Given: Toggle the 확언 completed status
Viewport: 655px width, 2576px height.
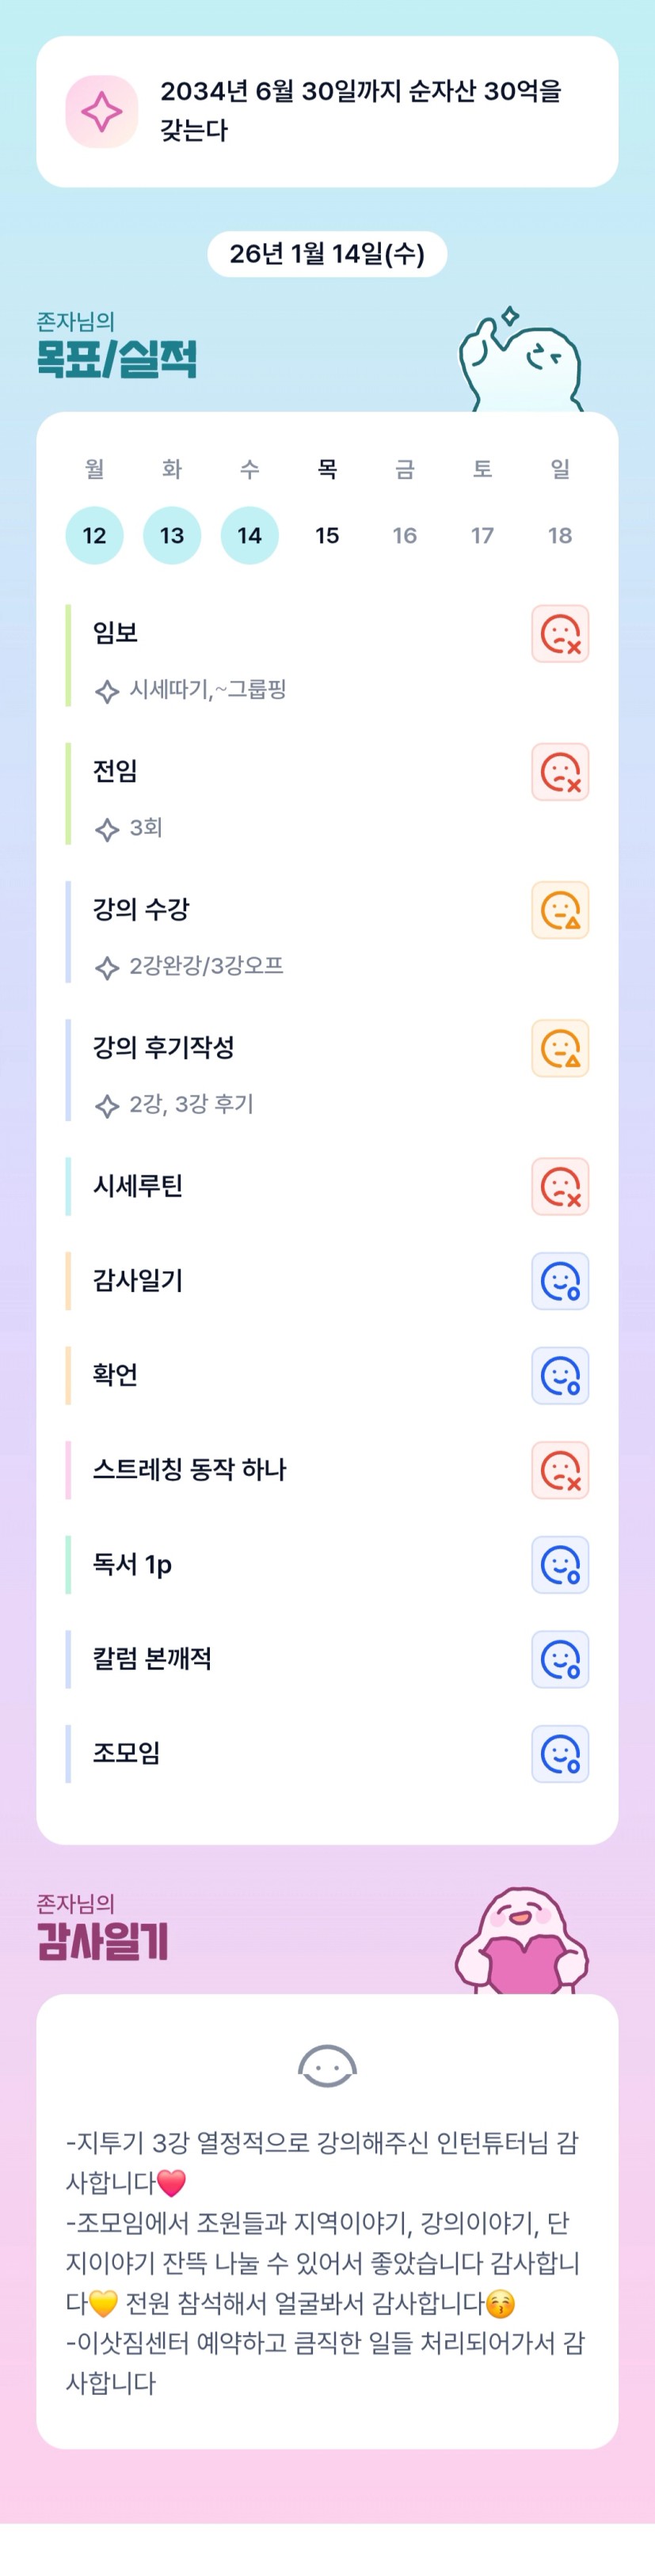Looking at the screenshot, I should click(559, 1374).
